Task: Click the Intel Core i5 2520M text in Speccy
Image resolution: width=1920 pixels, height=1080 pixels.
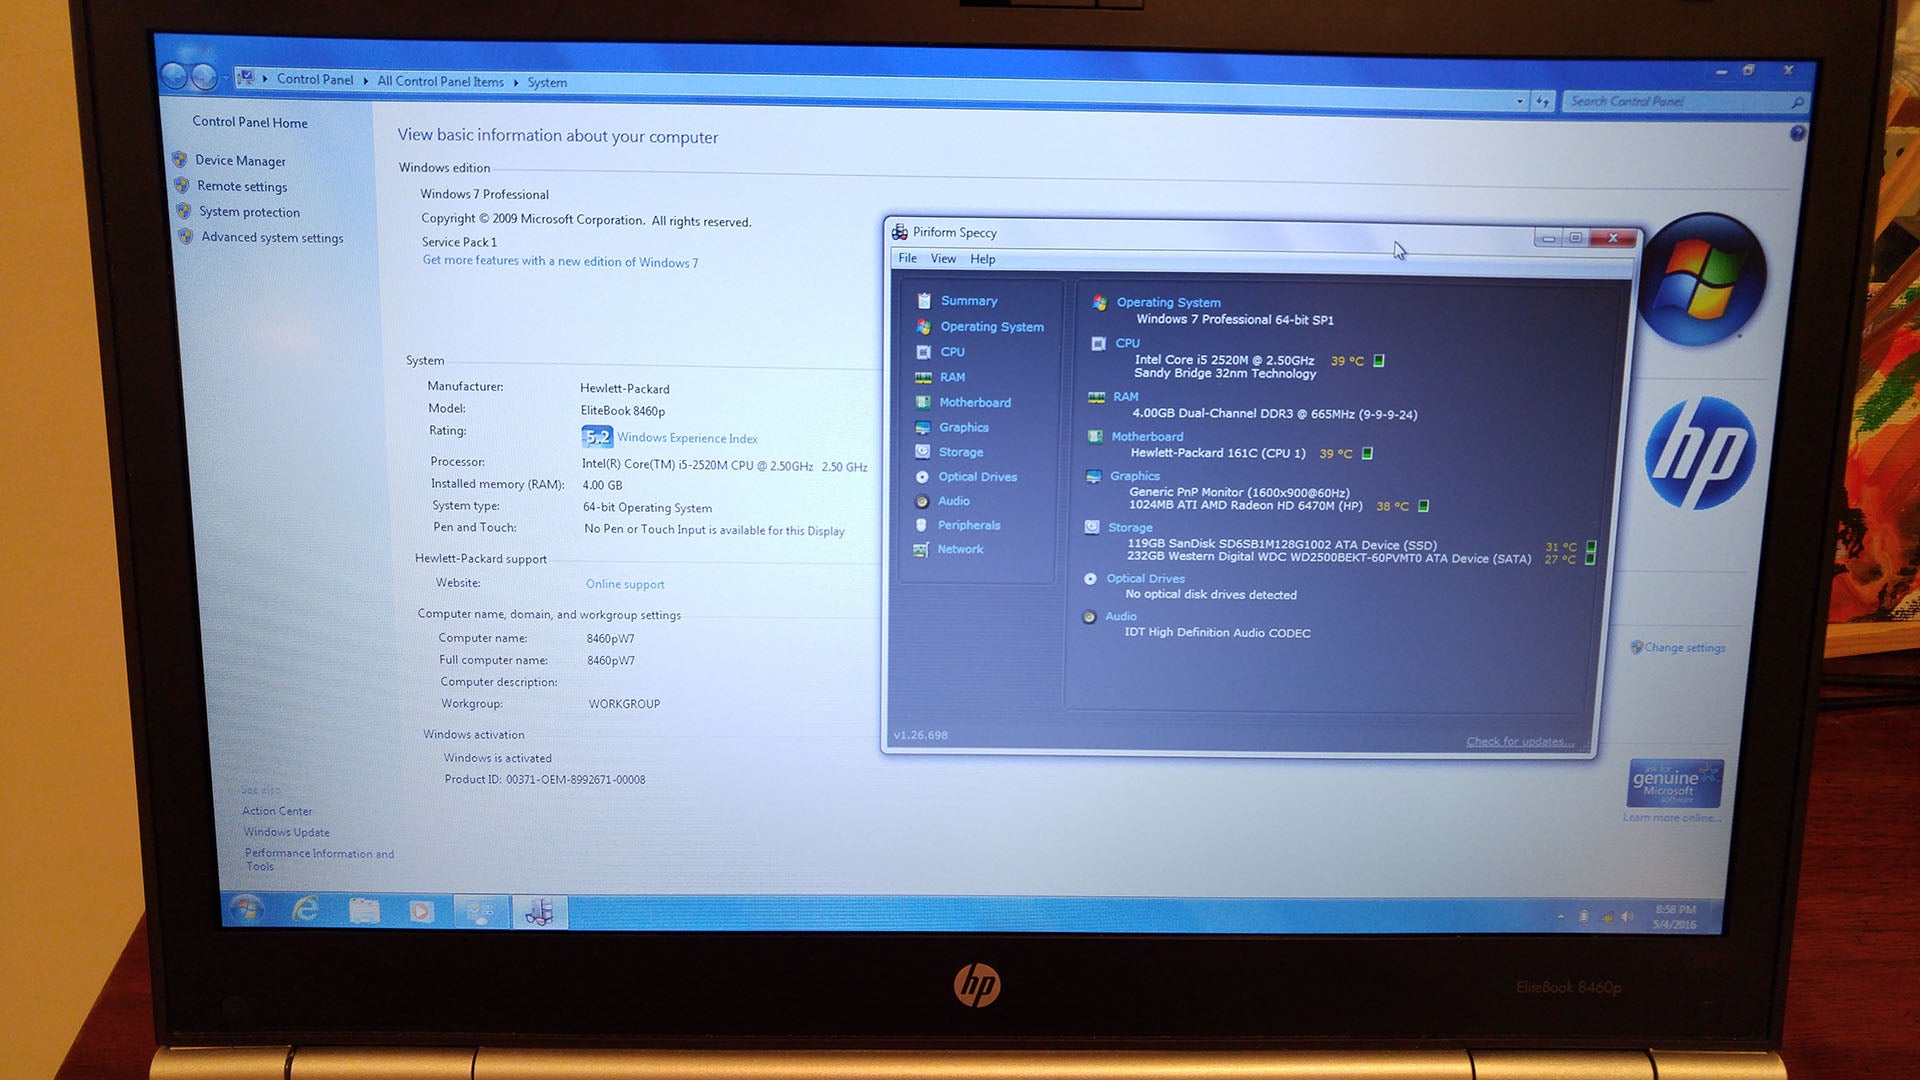Action: click(1224, 360)
